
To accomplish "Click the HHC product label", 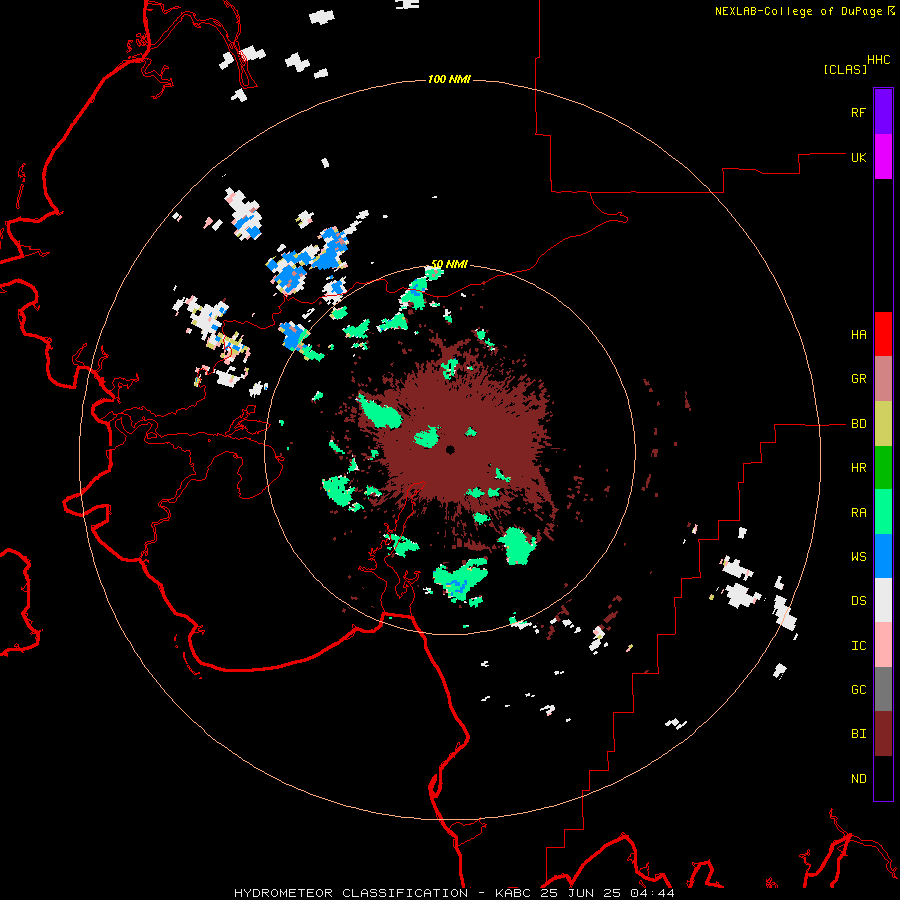I will tap(878, 59).
